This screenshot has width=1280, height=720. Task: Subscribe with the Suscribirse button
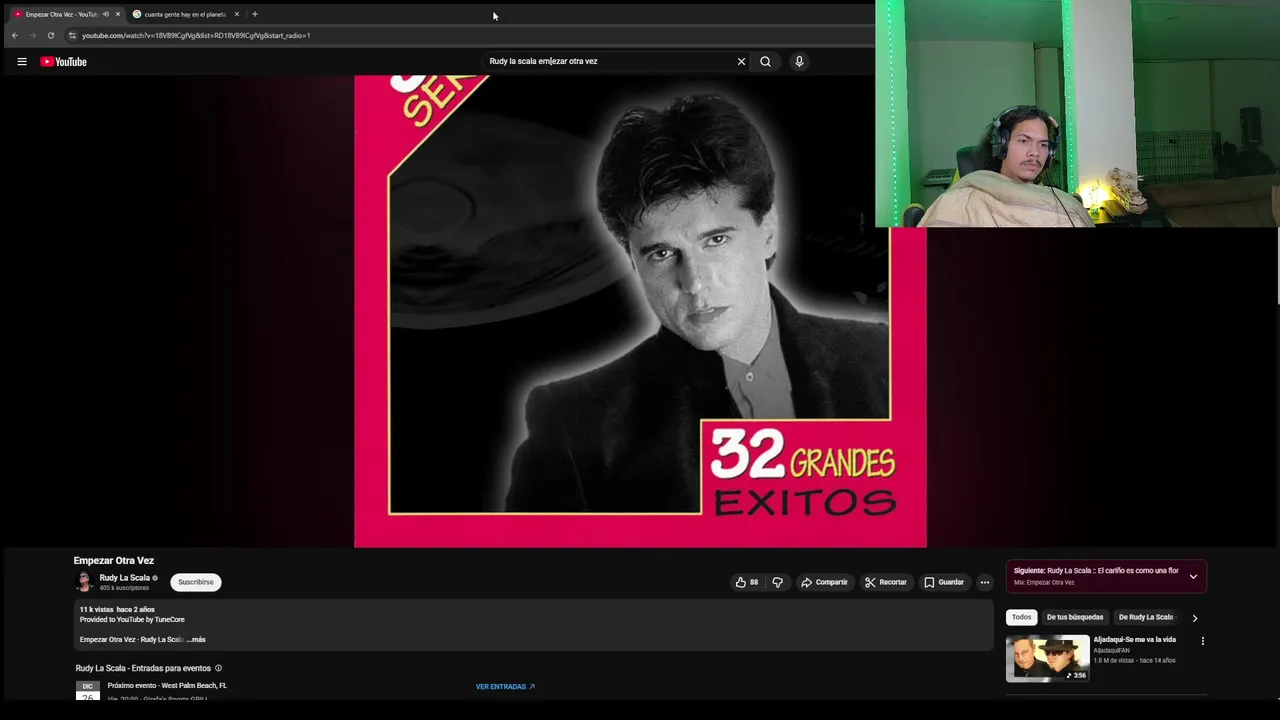[x=196, y=582]
